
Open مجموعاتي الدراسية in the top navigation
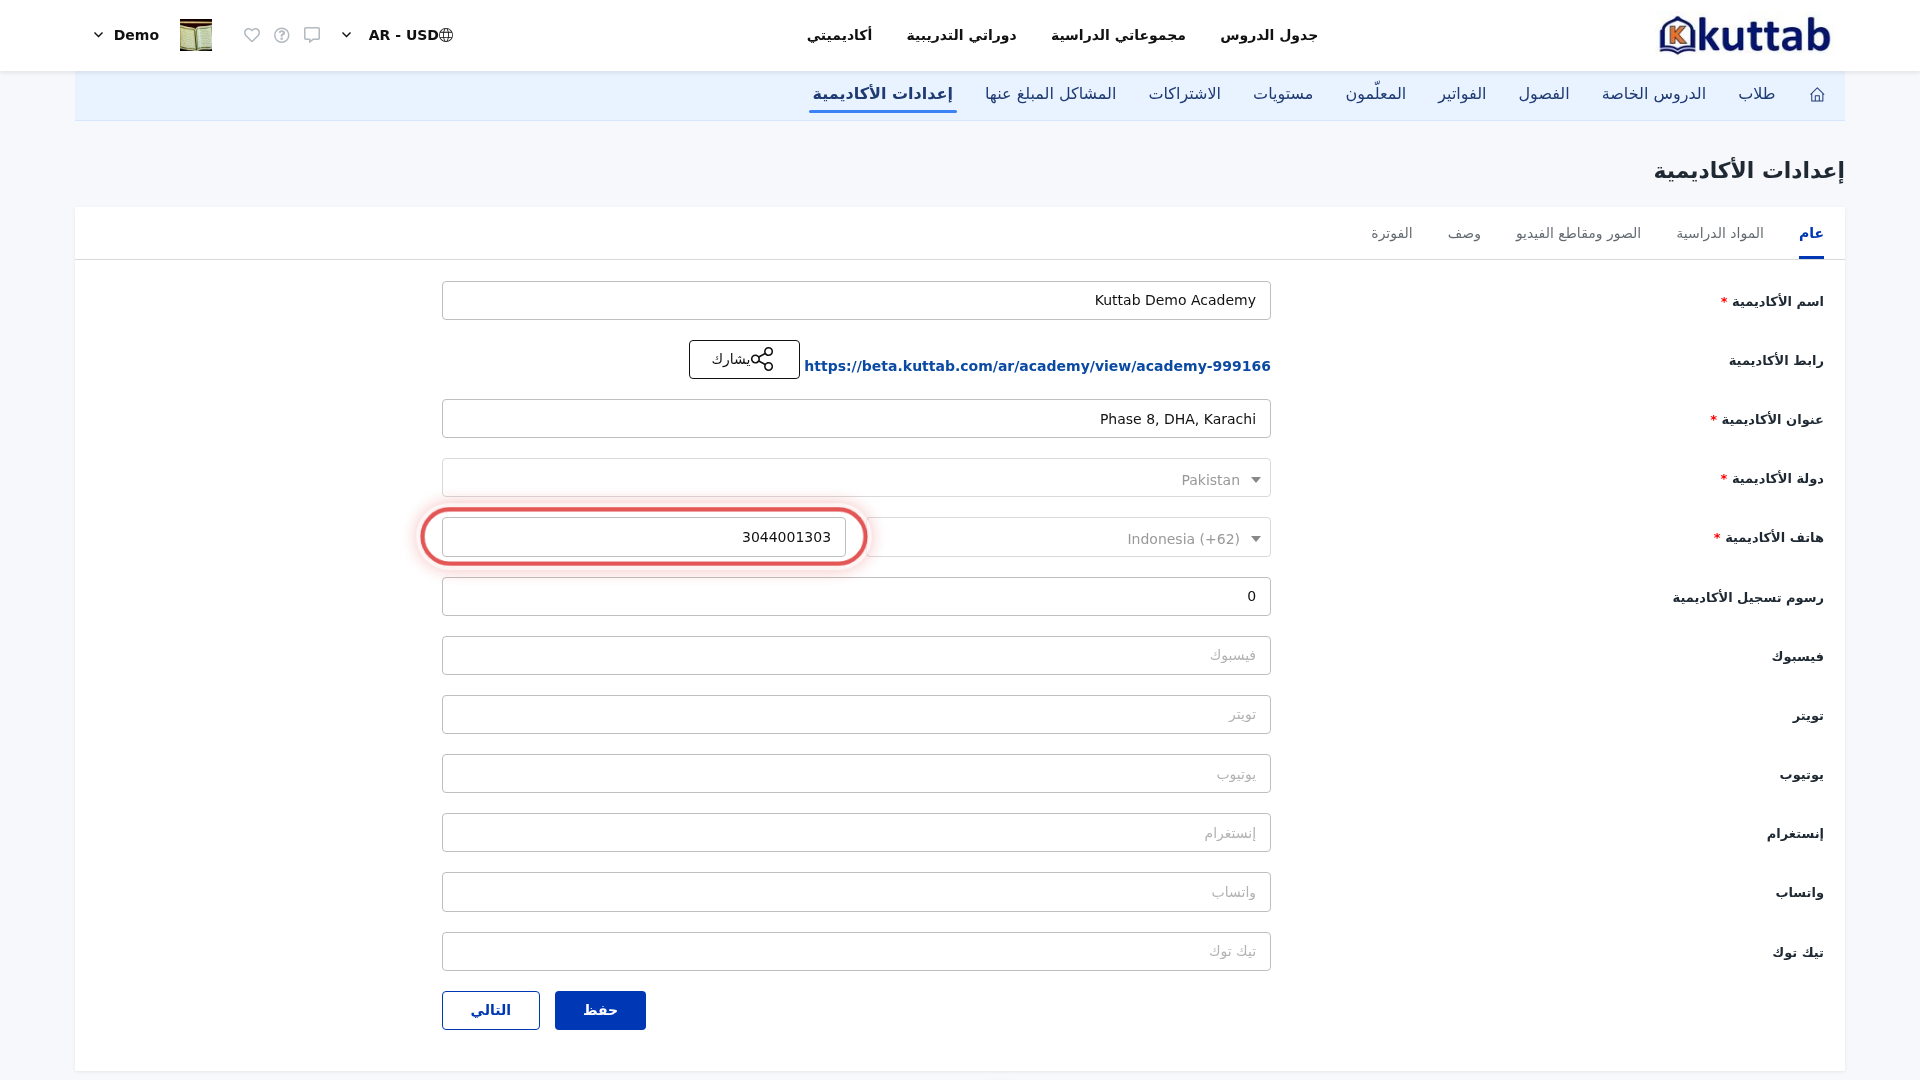click(1118, 35)
